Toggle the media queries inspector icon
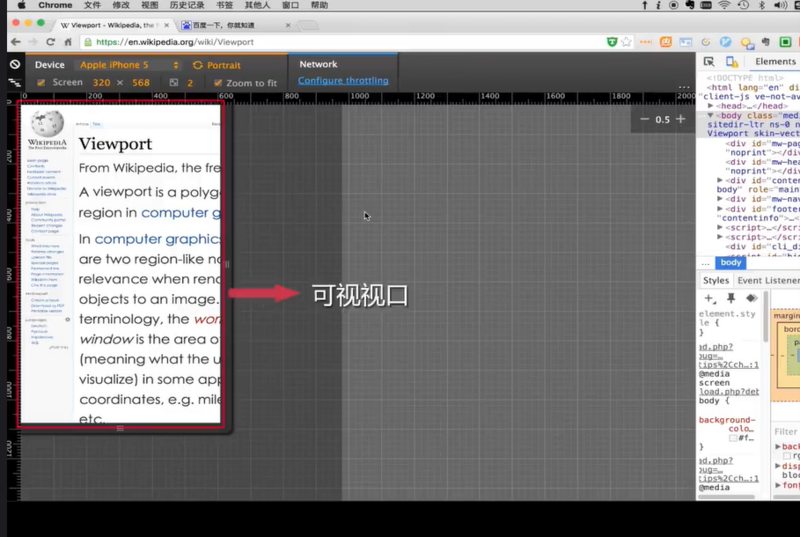Screen dimensions: 800x537 [14, 82]
